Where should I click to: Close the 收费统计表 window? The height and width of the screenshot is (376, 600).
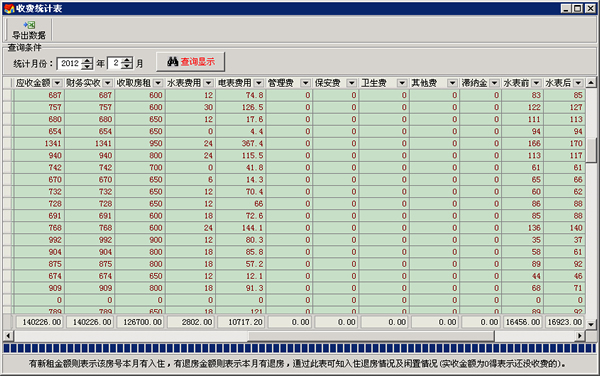click(590, 8)
